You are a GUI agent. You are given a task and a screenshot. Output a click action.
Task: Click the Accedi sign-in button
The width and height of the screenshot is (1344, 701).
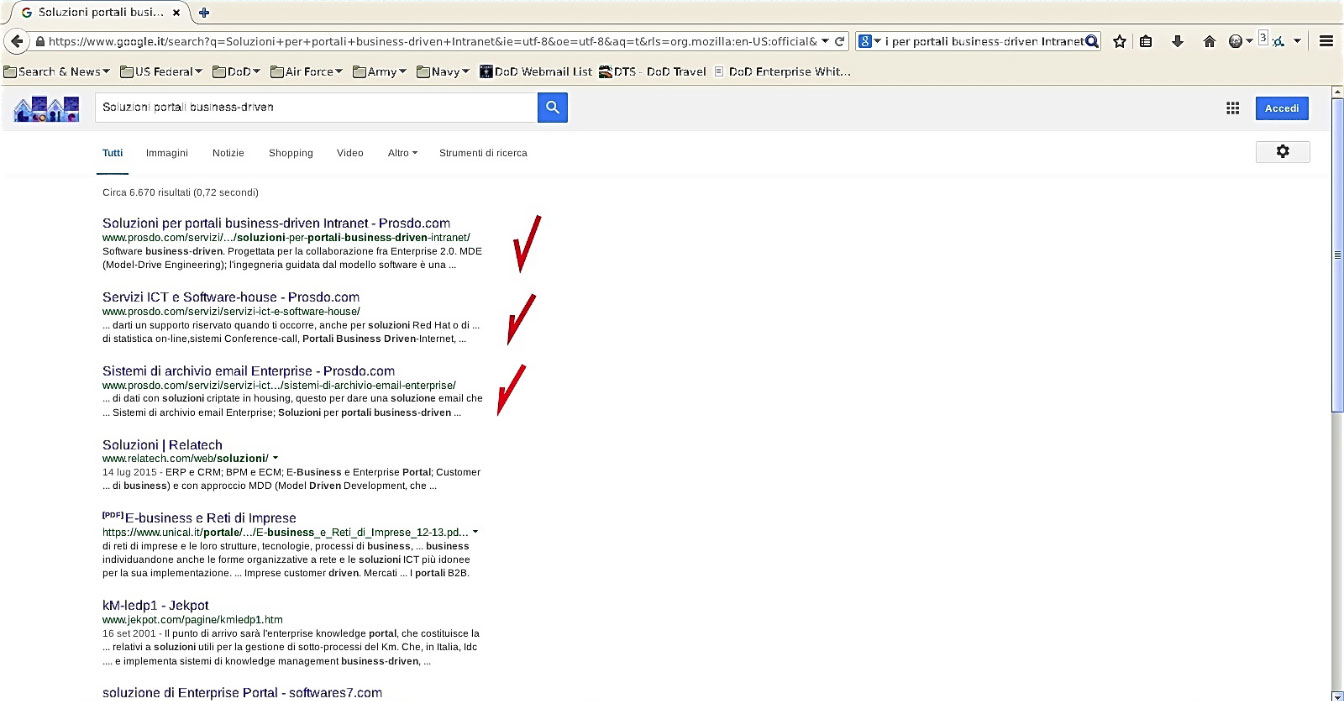pos(1282,108)
